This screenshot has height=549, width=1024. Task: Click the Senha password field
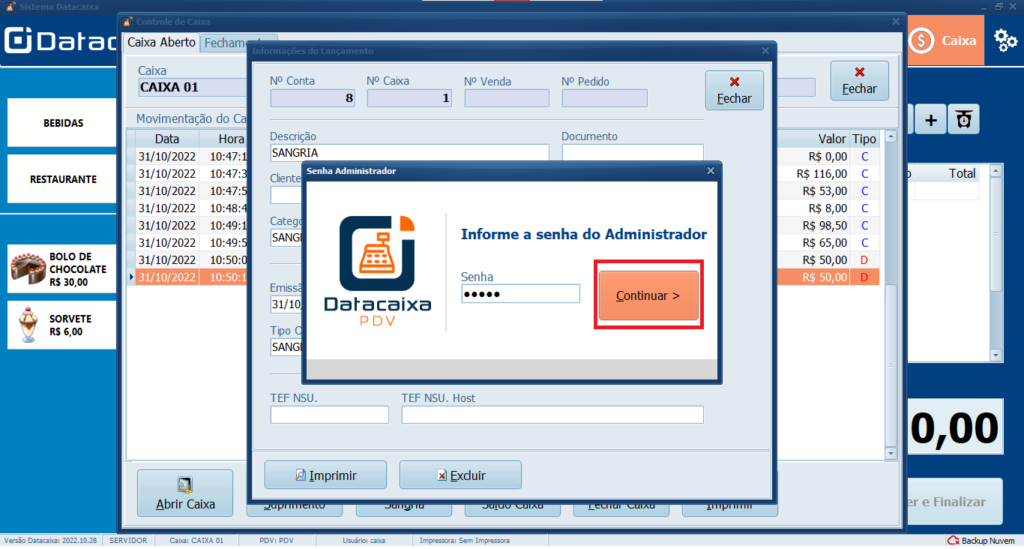(520, 294)
